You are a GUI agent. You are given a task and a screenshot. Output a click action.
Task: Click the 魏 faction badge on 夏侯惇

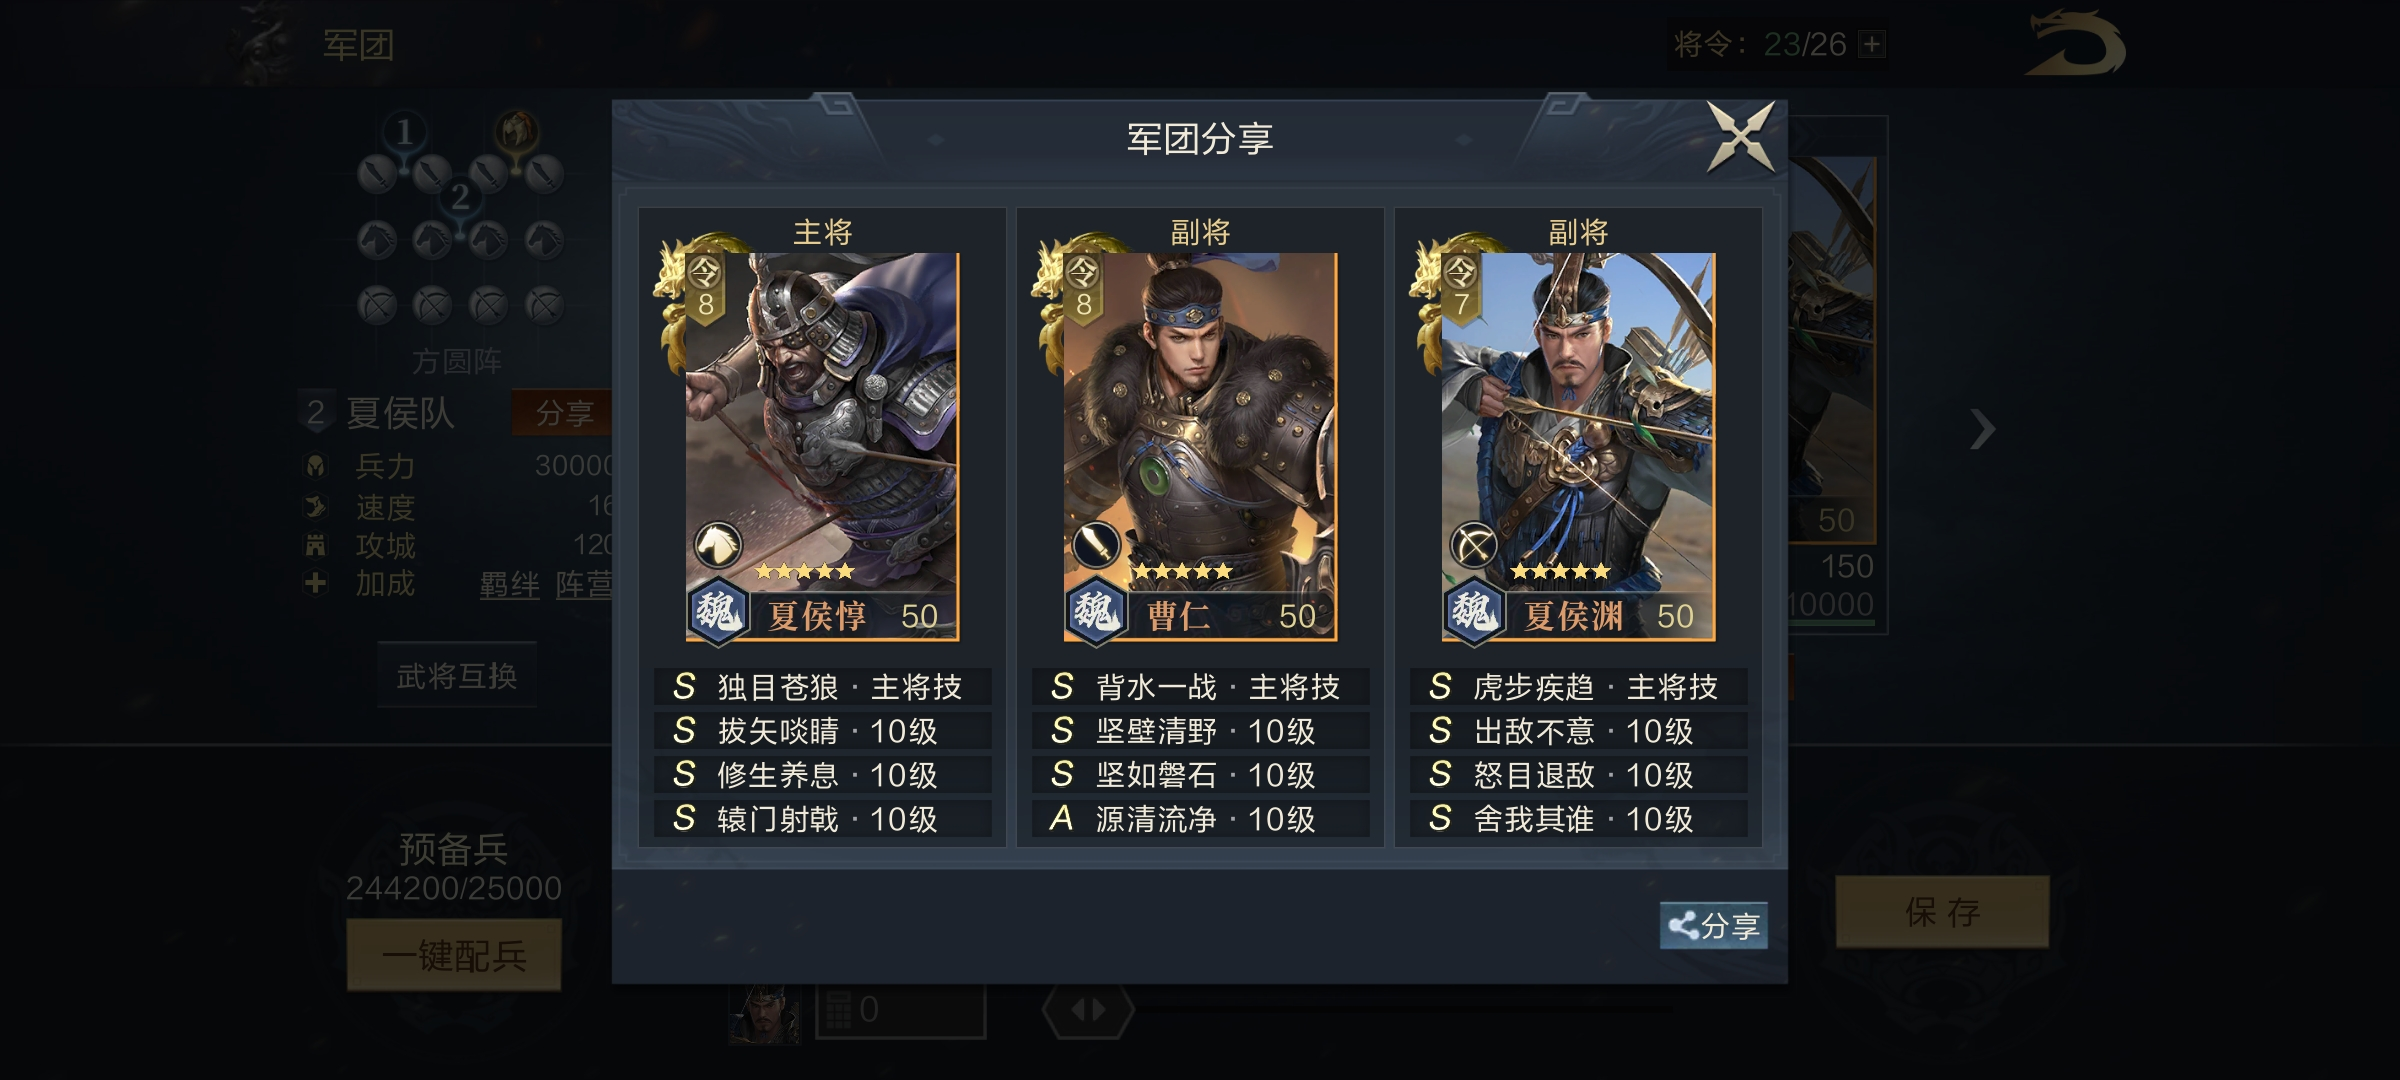coord(717,610)
